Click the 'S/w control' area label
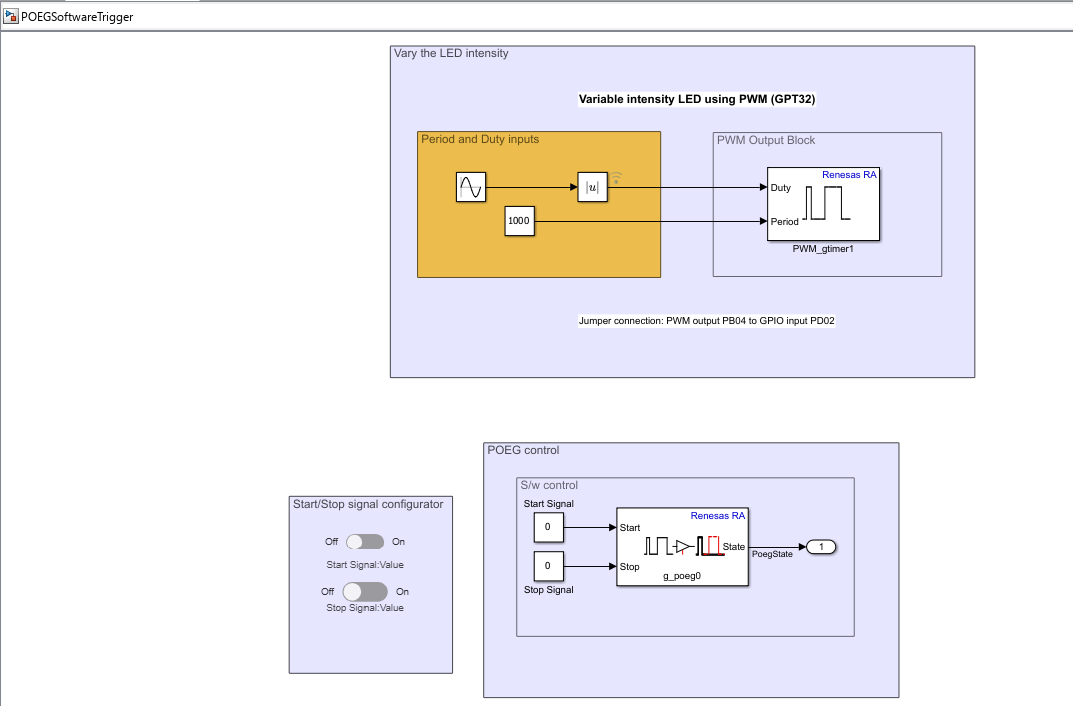This screenshot has height=706, width=1073. point(549,485)
